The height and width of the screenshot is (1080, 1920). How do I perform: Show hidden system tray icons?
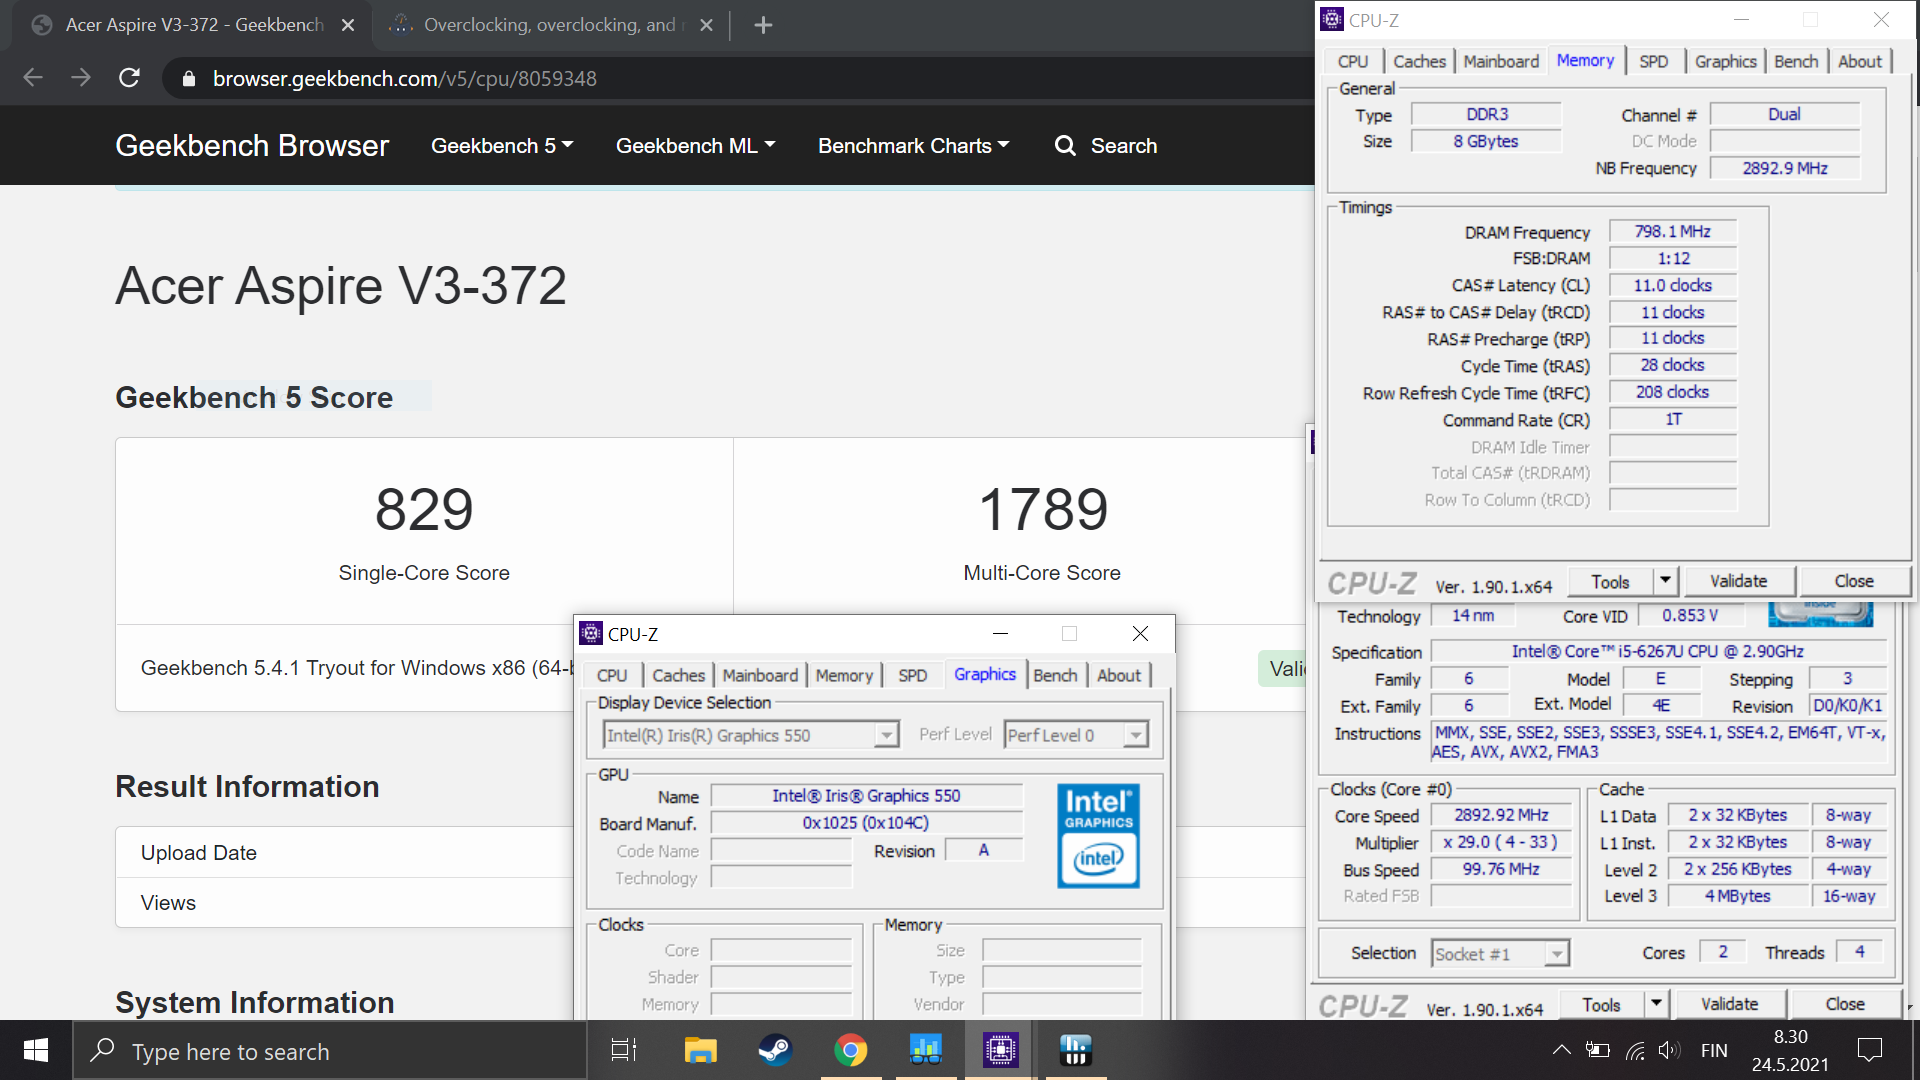point(1561,1050)
